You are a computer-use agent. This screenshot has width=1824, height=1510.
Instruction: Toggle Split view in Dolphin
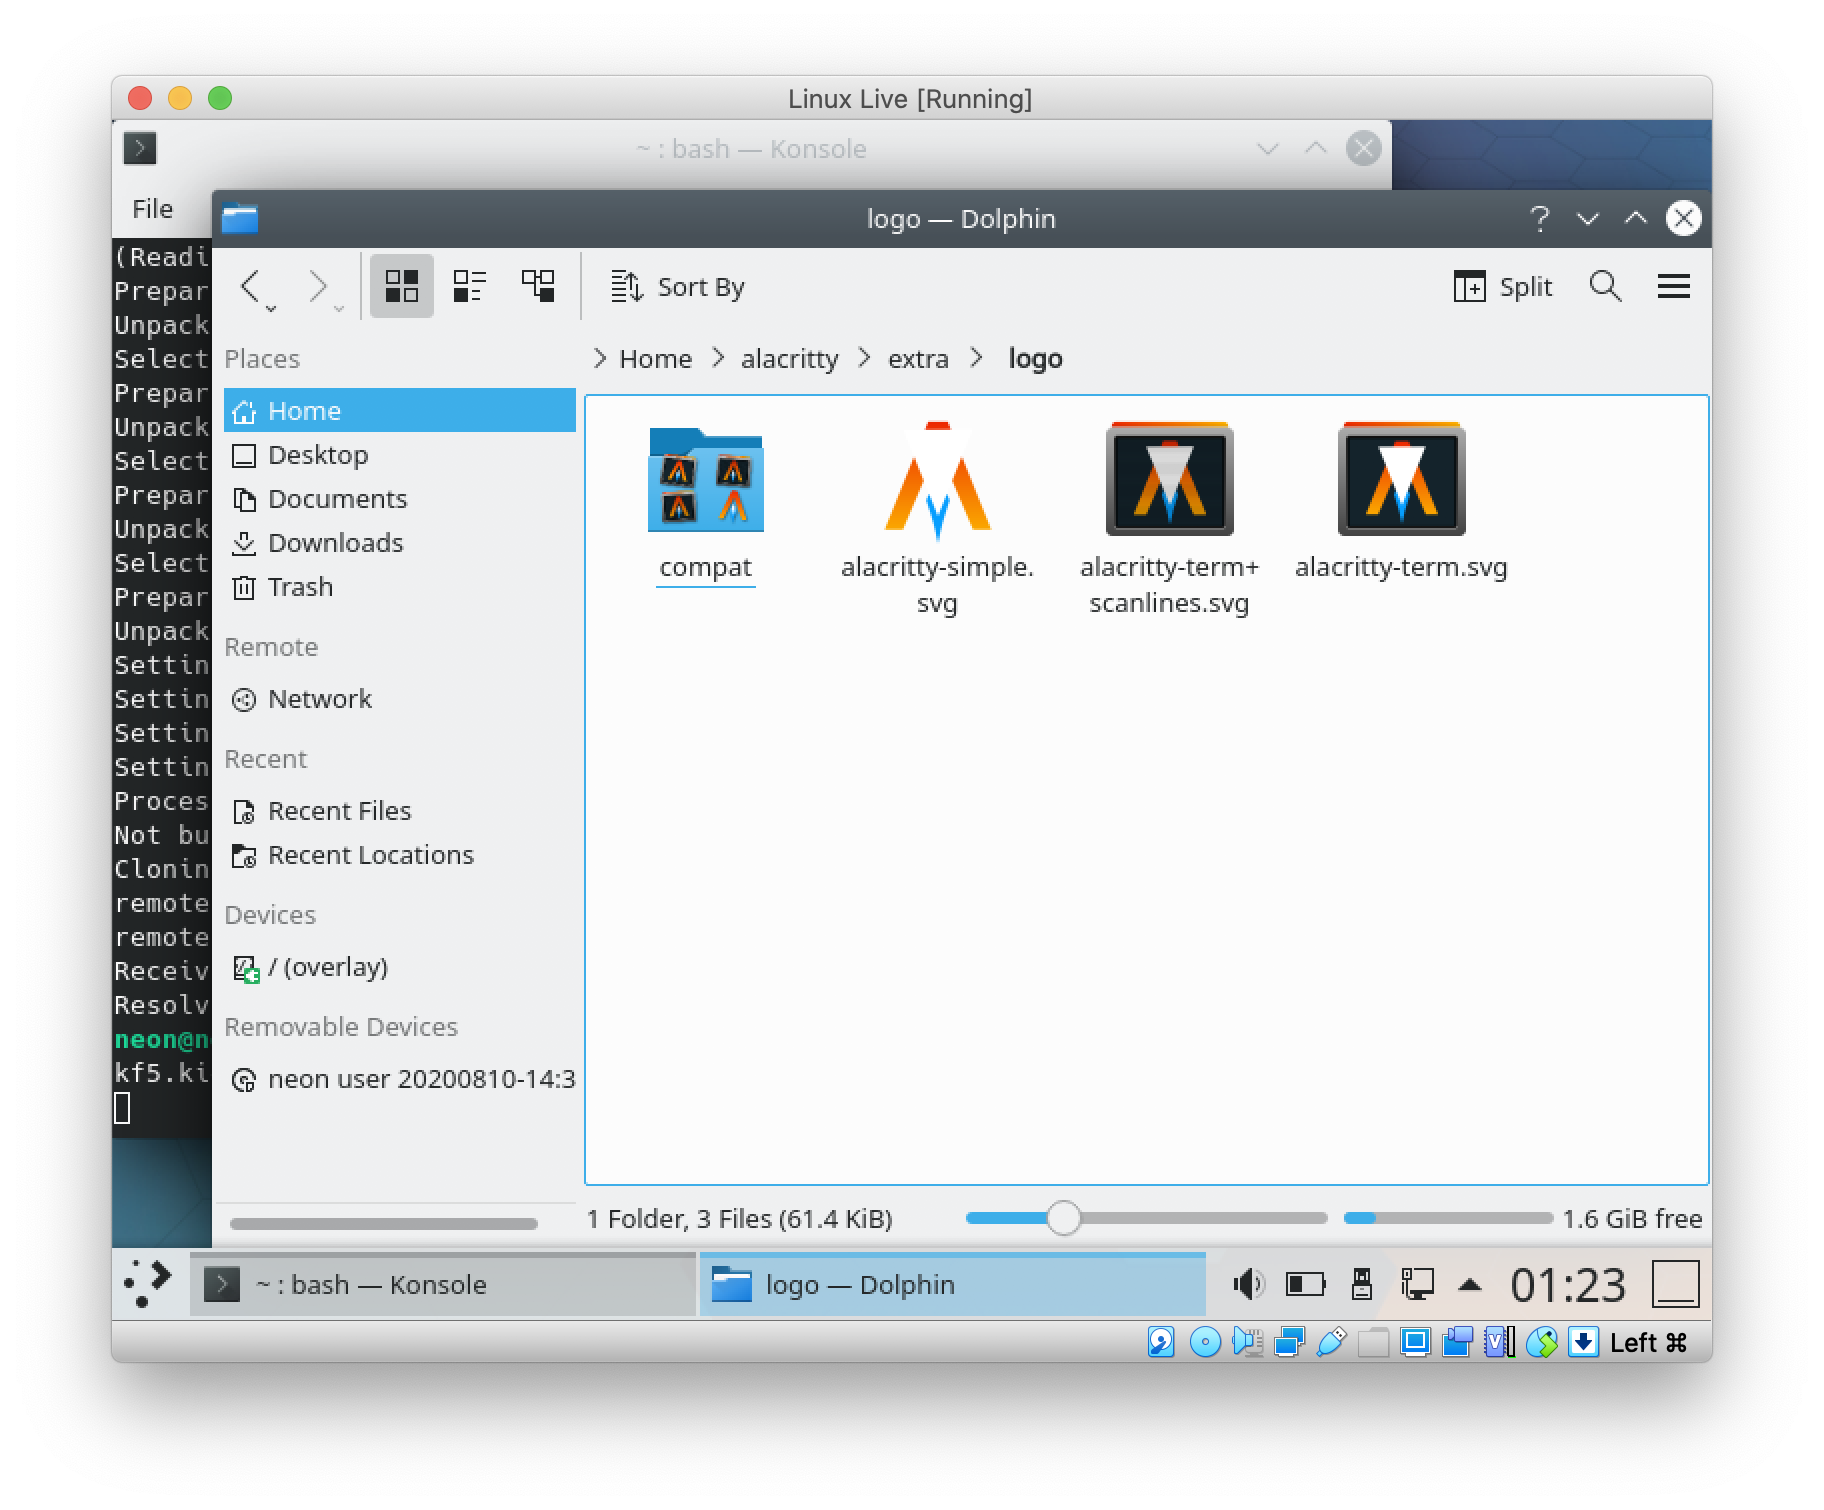click(1505, 287)
